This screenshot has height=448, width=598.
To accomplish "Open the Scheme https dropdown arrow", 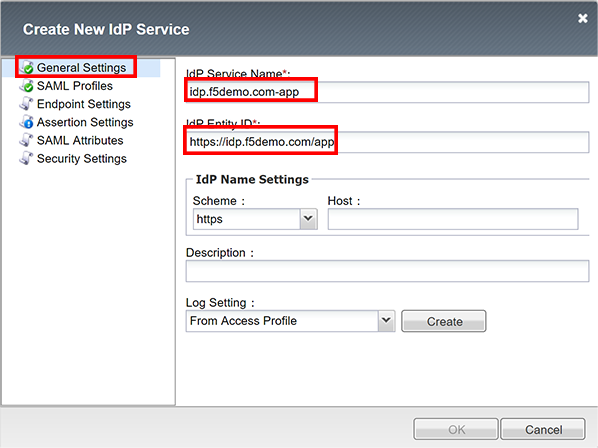I will 308,219.
